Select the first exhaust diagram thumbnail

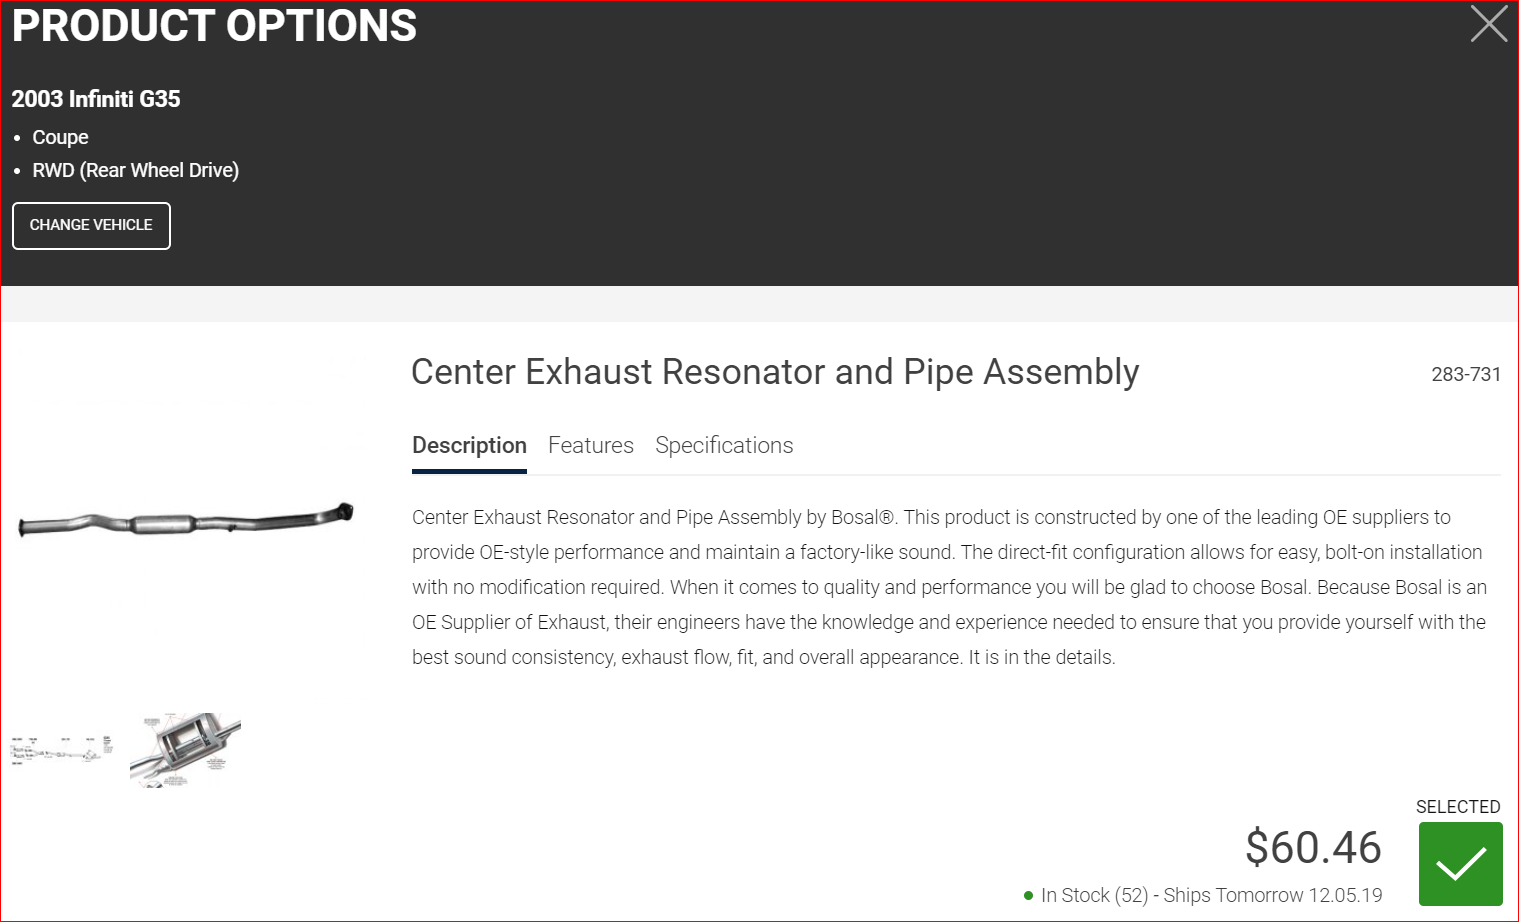(61, 750)
